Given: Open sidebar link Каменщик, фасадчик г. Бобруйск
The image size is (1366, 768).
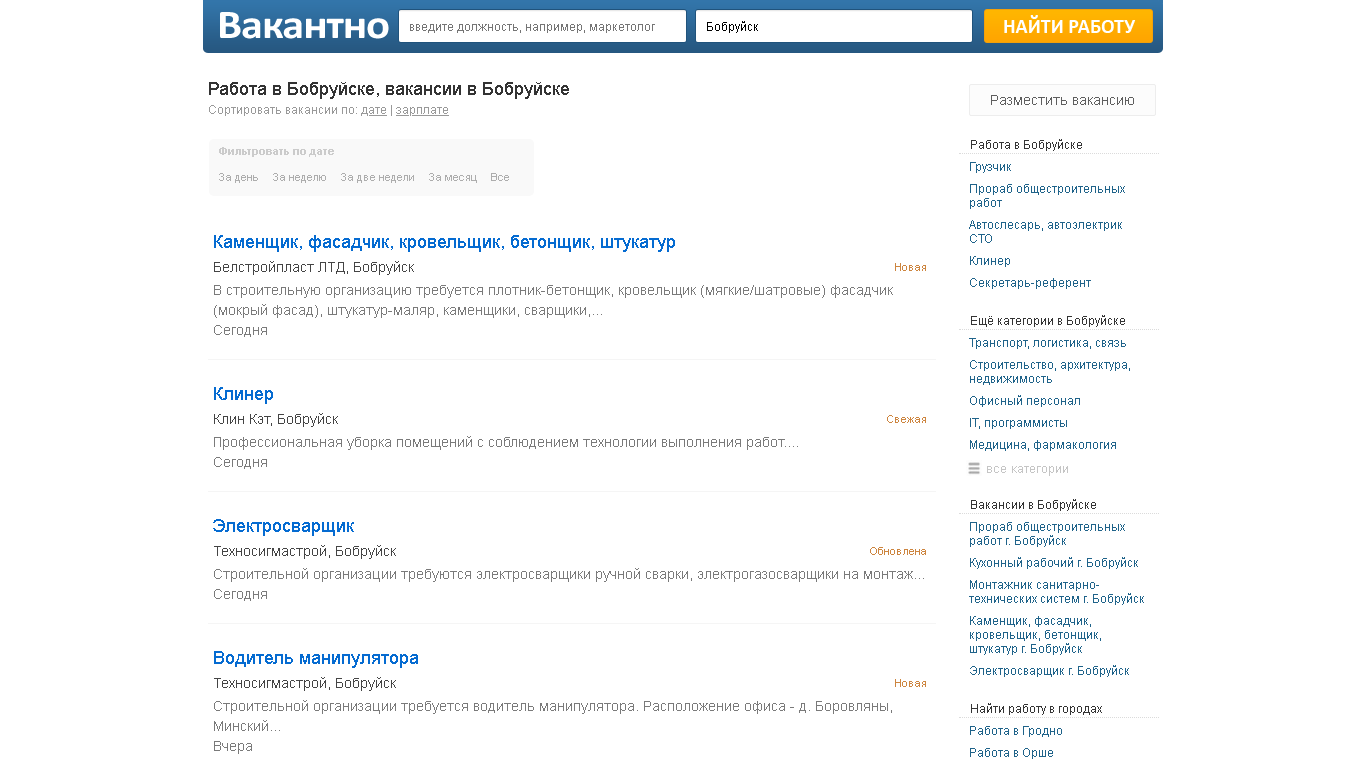Looking at the screenshot, I should click(x=1035, y=635).
